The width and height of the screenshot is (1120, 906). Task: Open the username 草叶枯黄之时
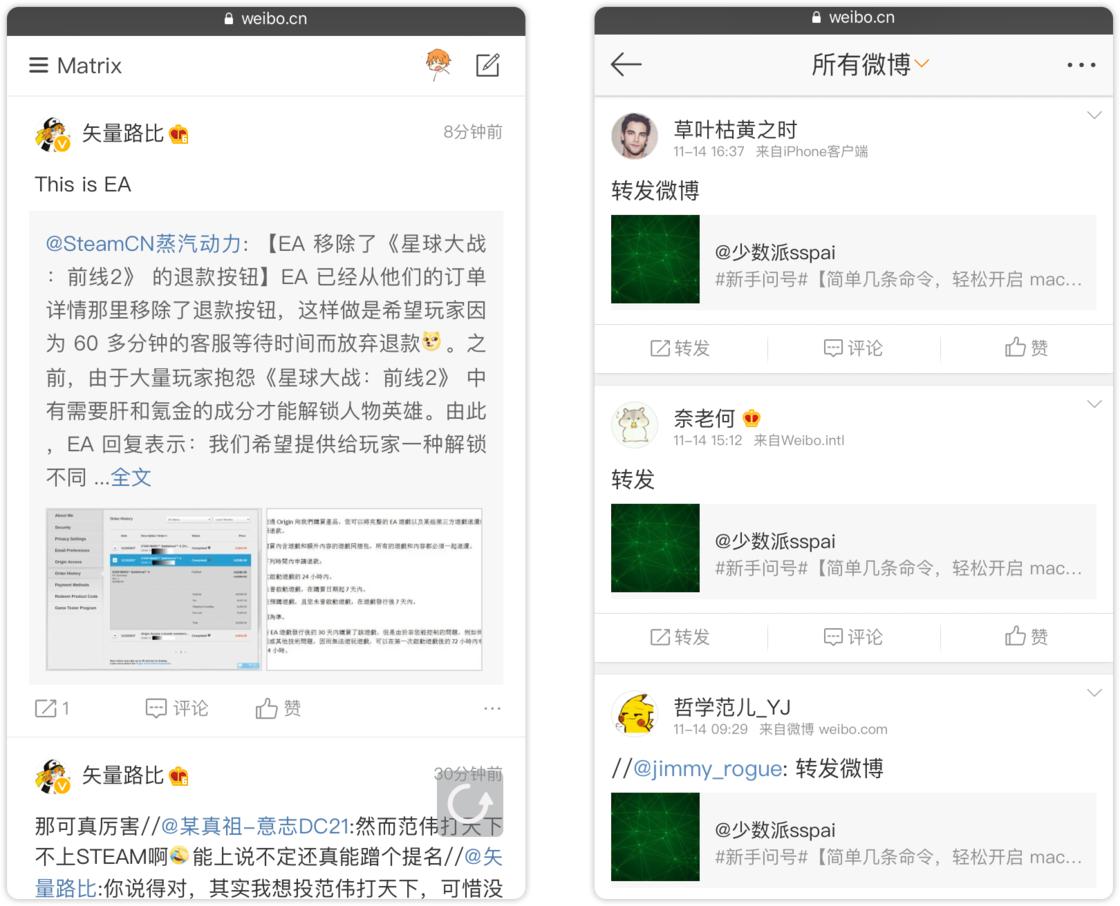735,130
